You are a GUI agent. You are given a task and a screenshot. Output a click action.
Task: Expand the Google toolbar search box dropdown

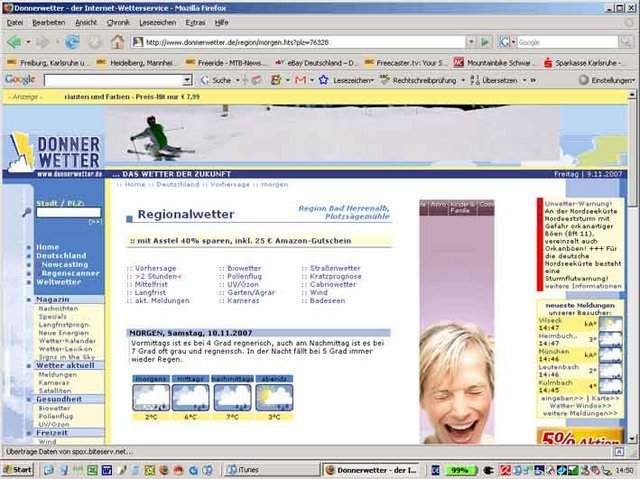coord(187,80)
